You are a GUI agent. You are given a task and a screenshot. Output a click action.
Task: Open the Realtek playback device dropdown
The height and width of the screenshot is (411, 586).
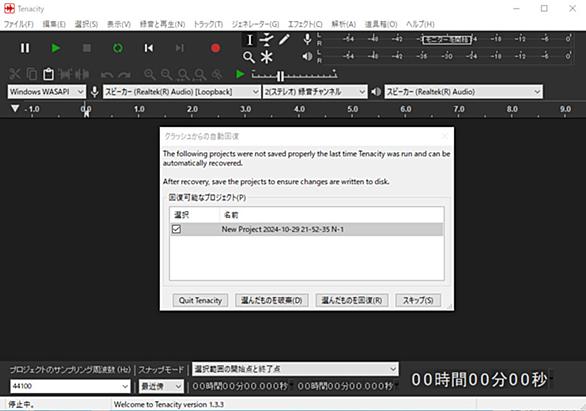pyautogui.click(x=463, y=92)
